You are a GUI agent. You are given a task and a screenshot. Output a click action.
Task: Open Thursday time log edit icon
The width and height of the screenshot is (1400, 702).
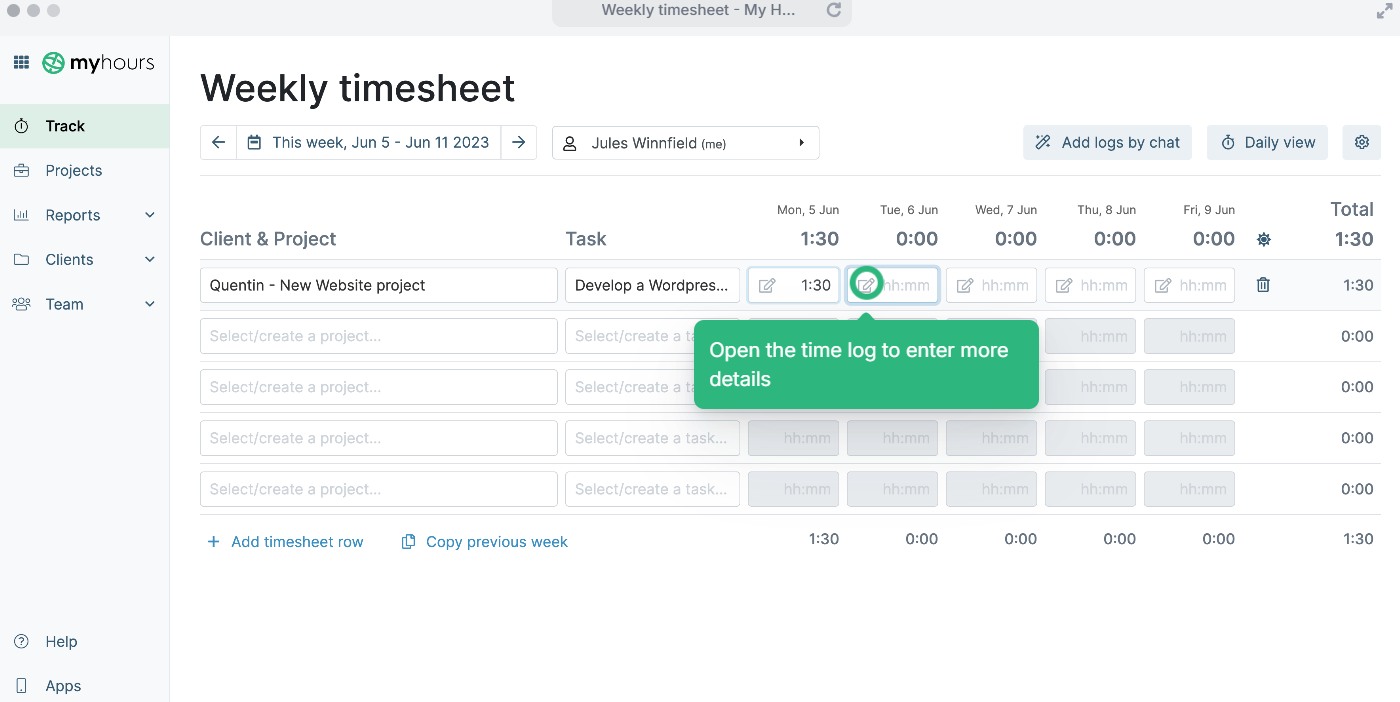point(1064,286)
